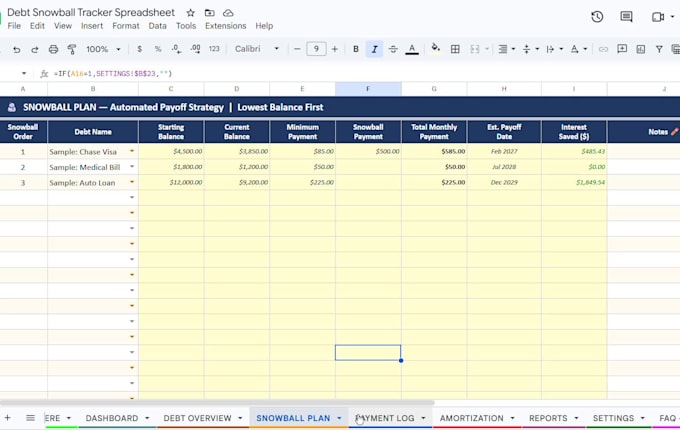Open the Edit menu
The image size is (680, 431).
[x=37, y=26]
